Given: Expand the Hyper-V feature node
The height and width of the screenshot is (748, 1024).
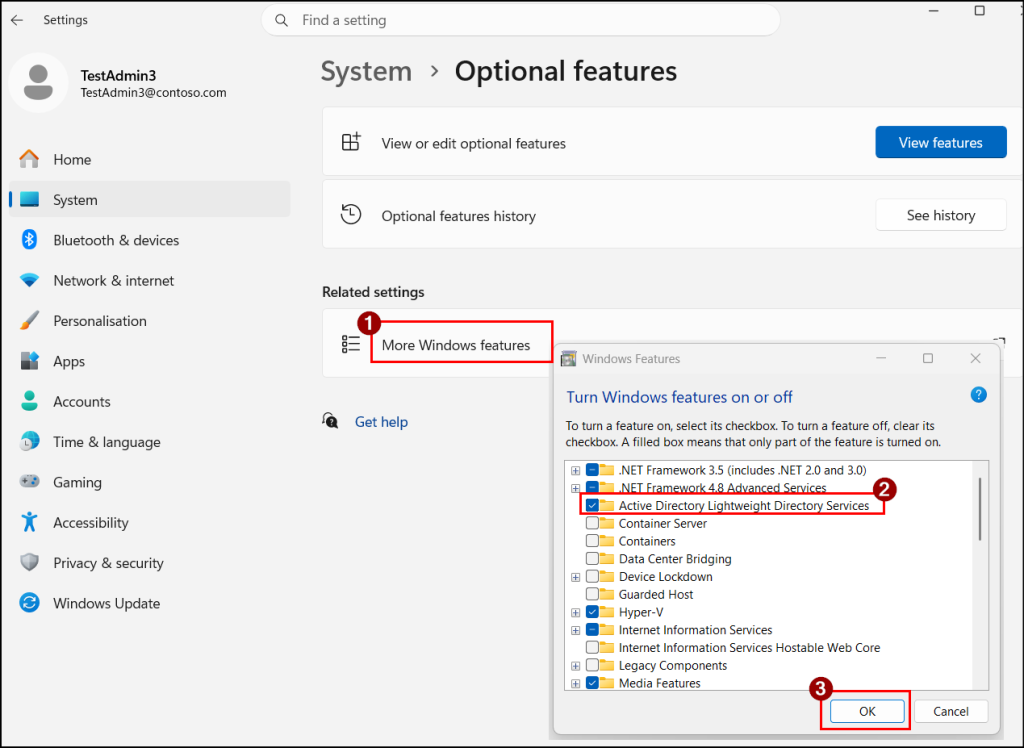Looking at the screenshot, I should (575, 612).
